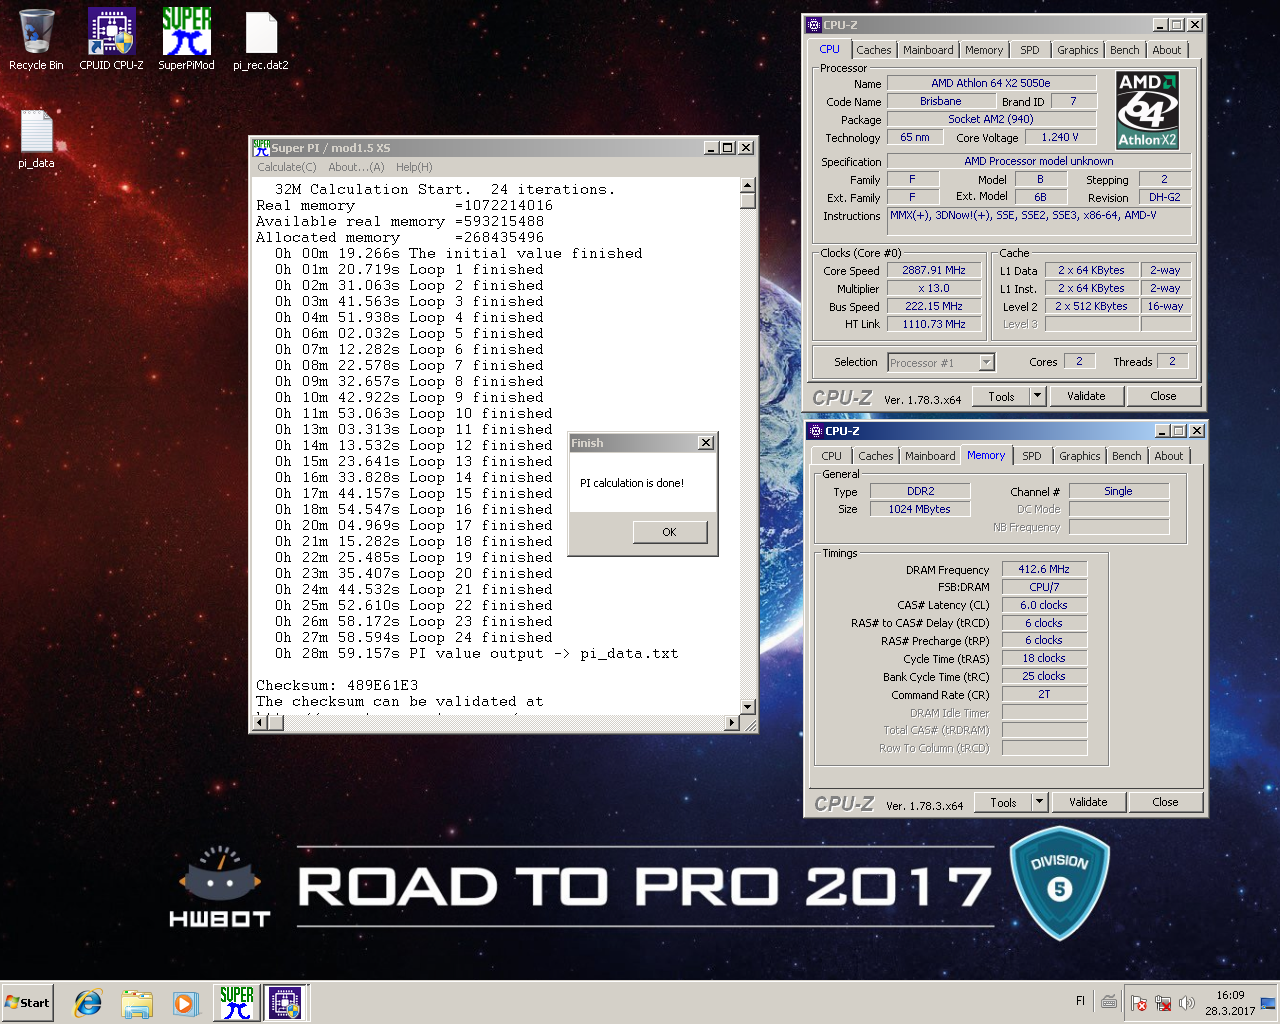
Task: Click the FI language indicator
Action: click(1080, 1001)
